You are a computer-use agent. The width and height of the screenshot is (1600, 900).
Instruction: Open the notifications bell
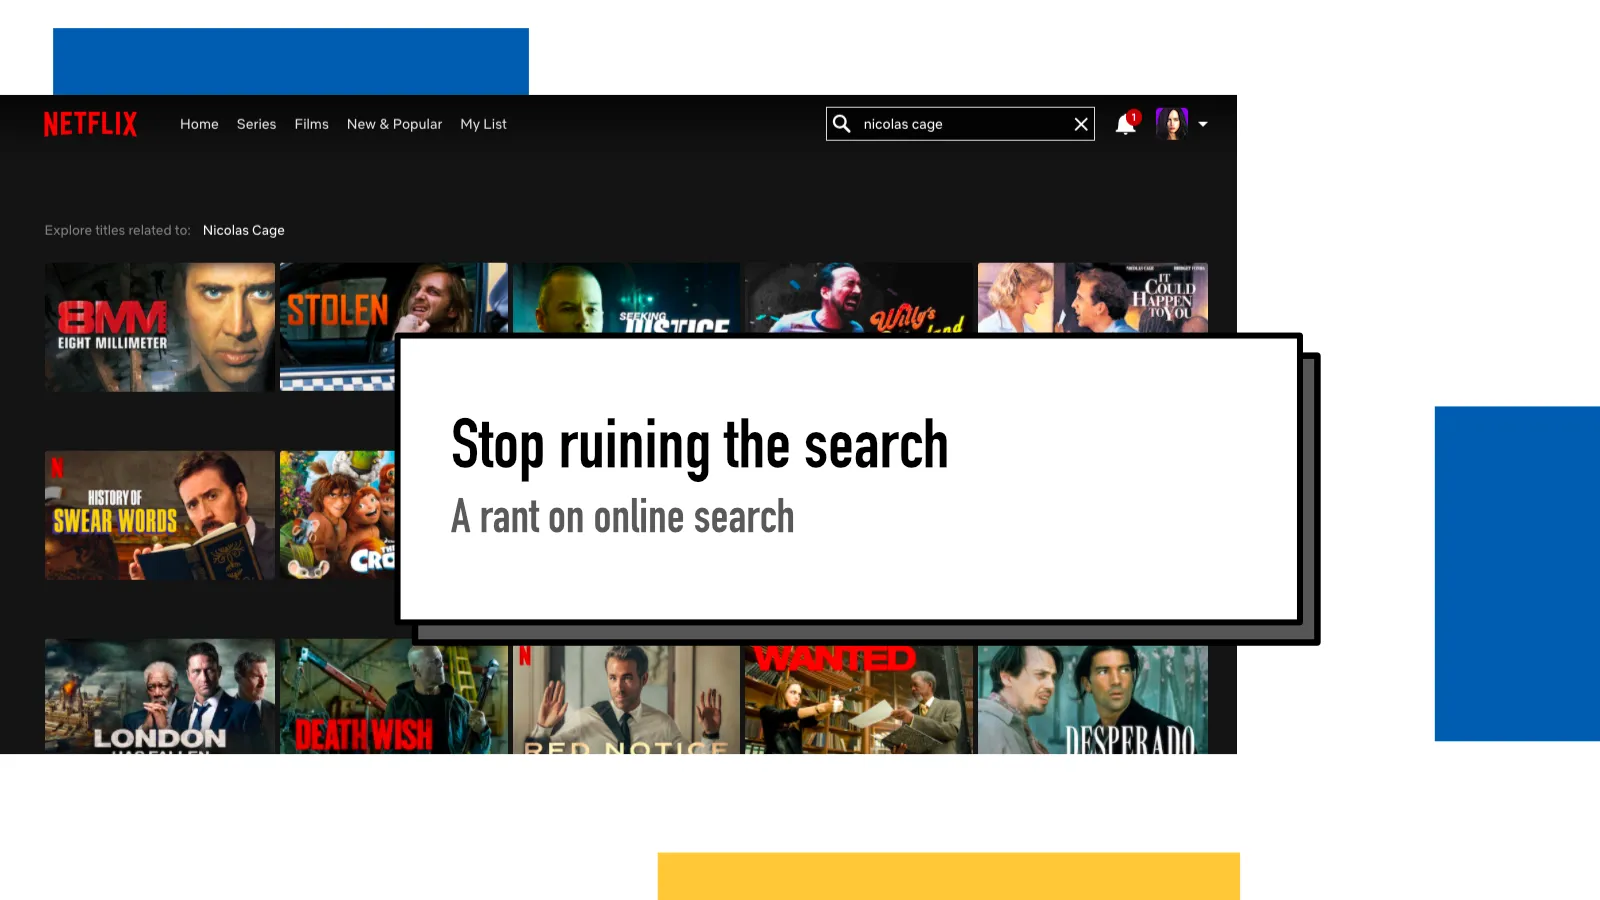[1126, 124]
